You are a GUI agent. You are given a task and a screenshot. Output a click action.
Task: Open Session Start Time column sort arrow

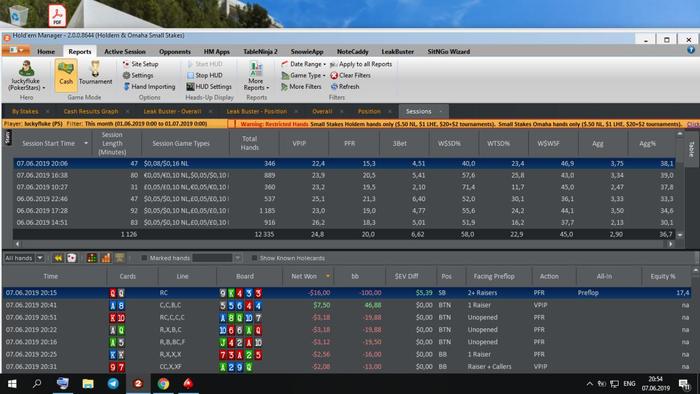point(86,143)
